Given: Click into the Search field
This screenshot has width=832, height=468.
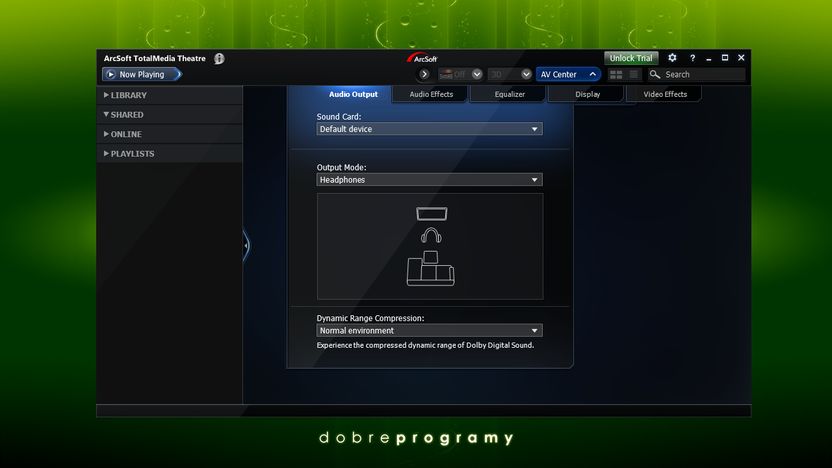Looking at the screenshot, I should 703,74.
